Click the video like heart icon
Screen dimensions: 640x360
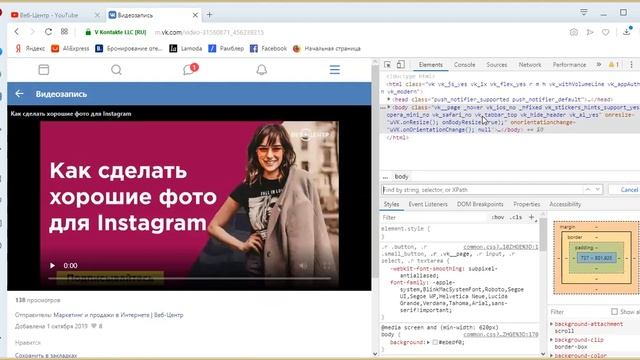[94, 326]
